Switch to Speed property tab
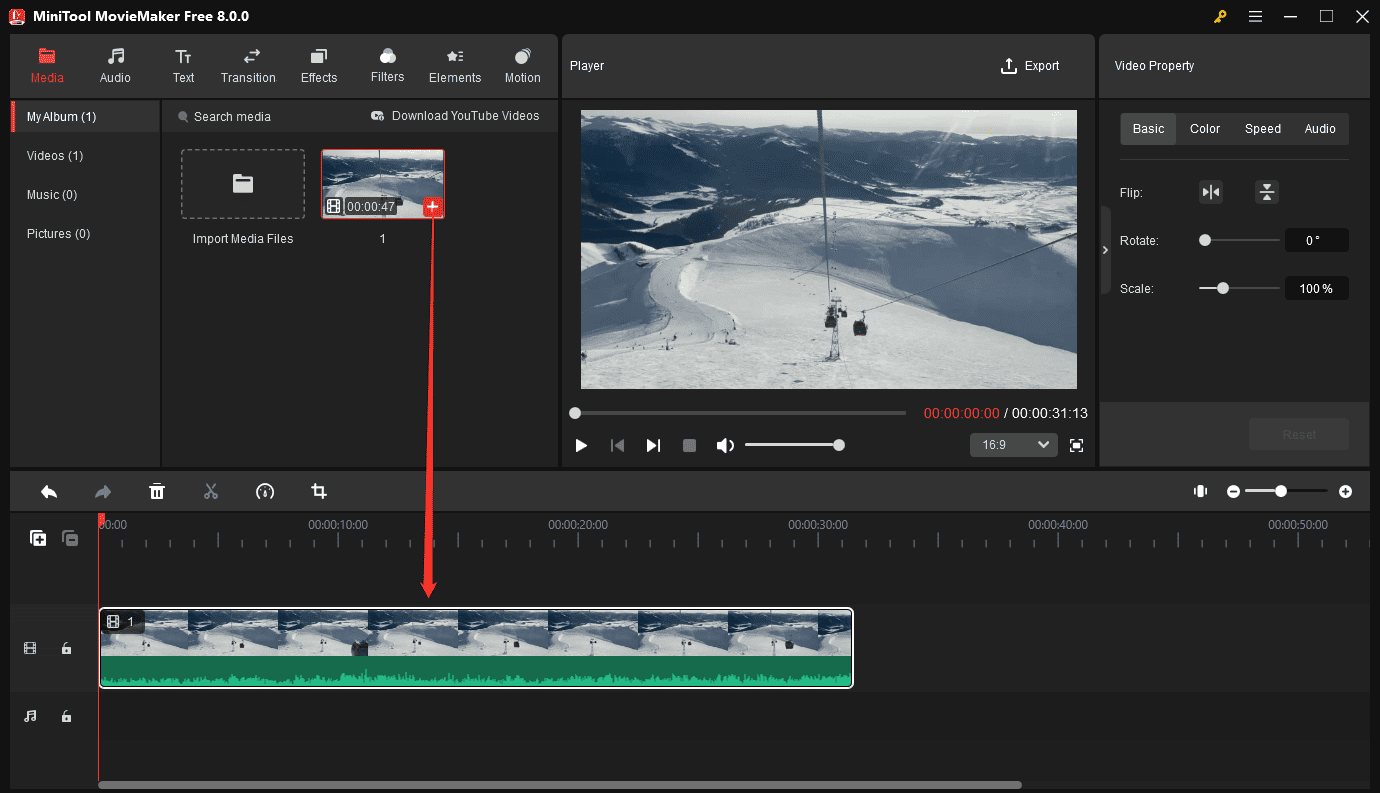The height and width of the screenshot is (793, 1380). pos(1263,129)
